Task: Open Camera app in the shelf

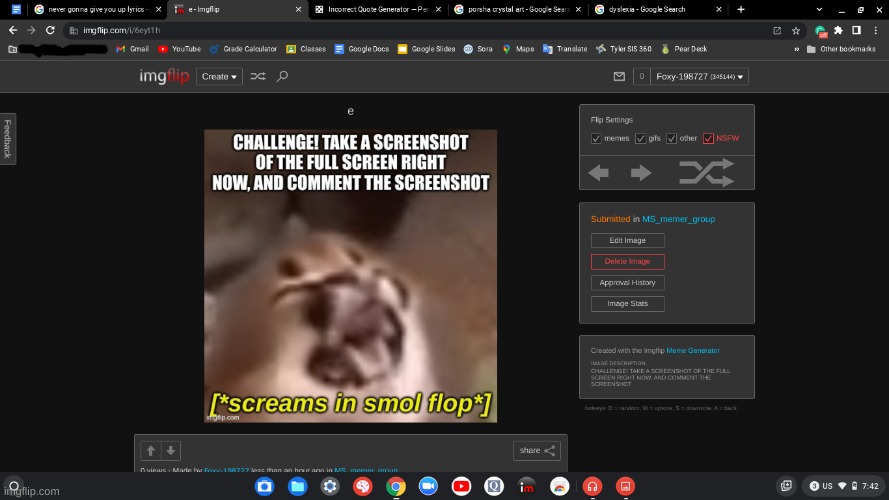Action: coord(264,486)
